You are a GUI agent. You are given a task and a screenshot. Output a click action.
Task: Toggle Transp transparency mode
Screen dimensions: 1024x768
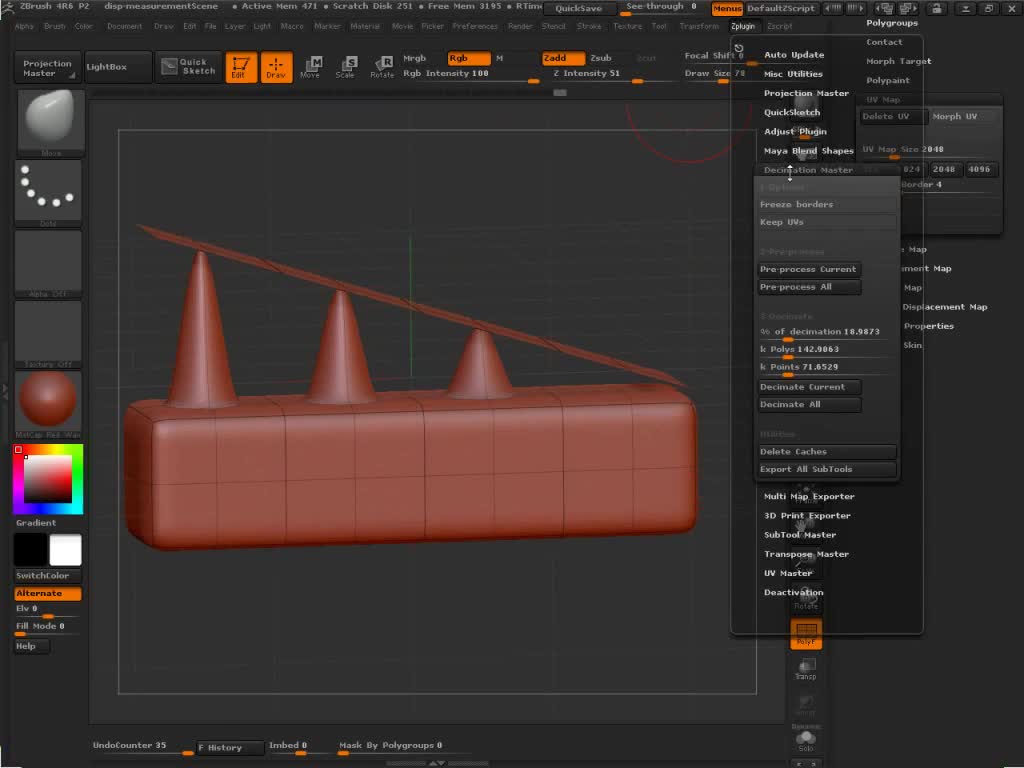(806, 669)
